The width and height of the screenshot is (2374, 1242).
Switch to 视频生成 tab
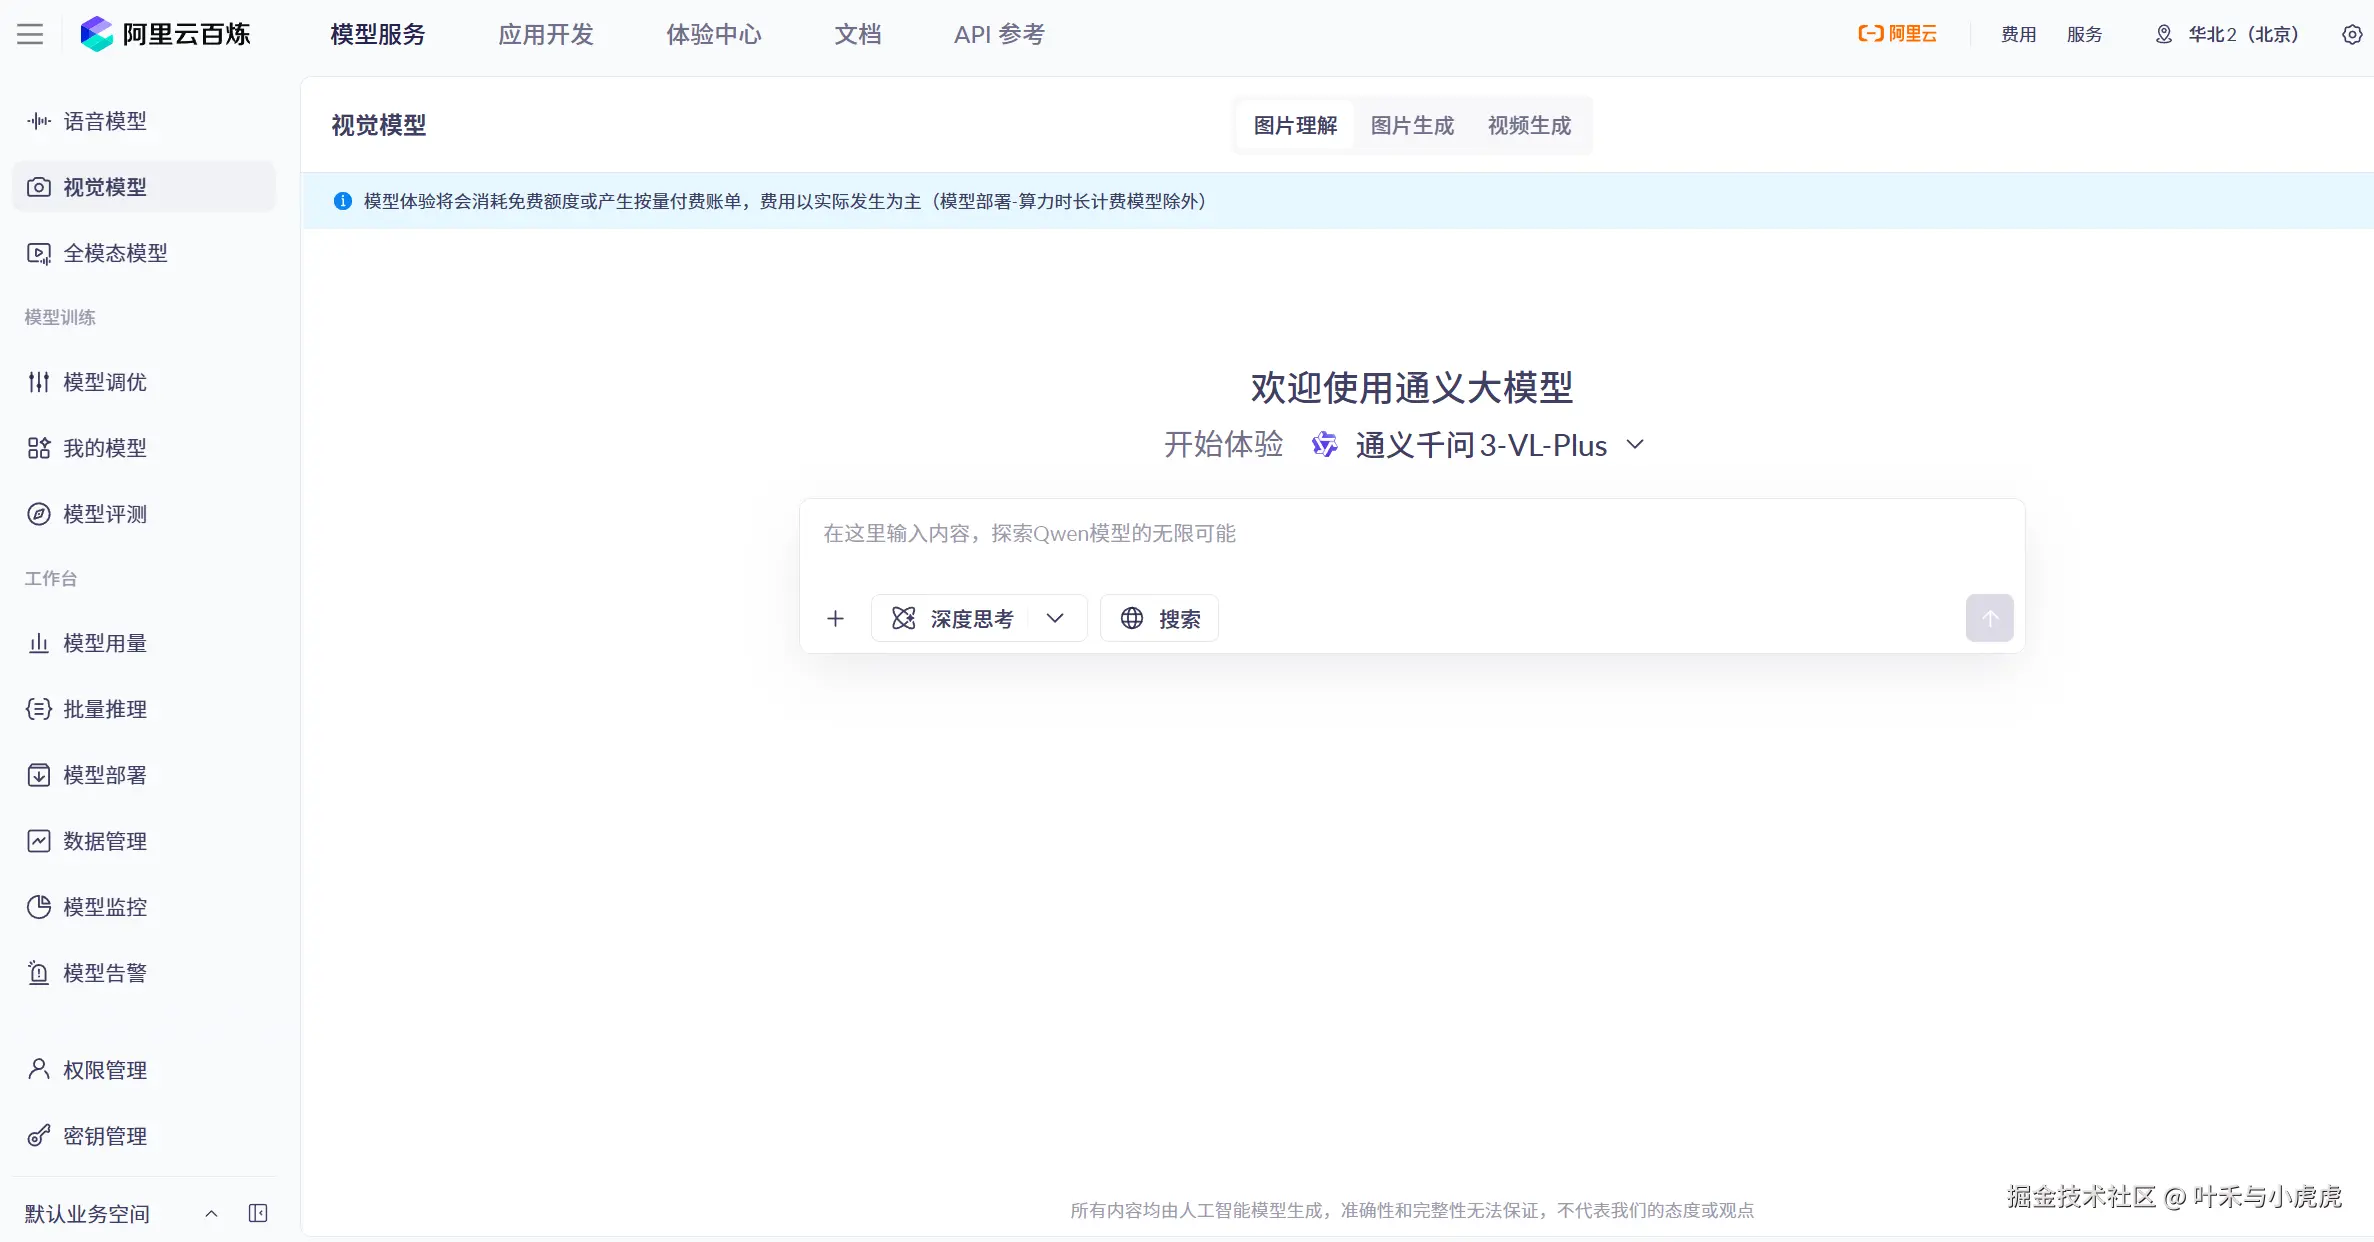tap(1529, 125)
